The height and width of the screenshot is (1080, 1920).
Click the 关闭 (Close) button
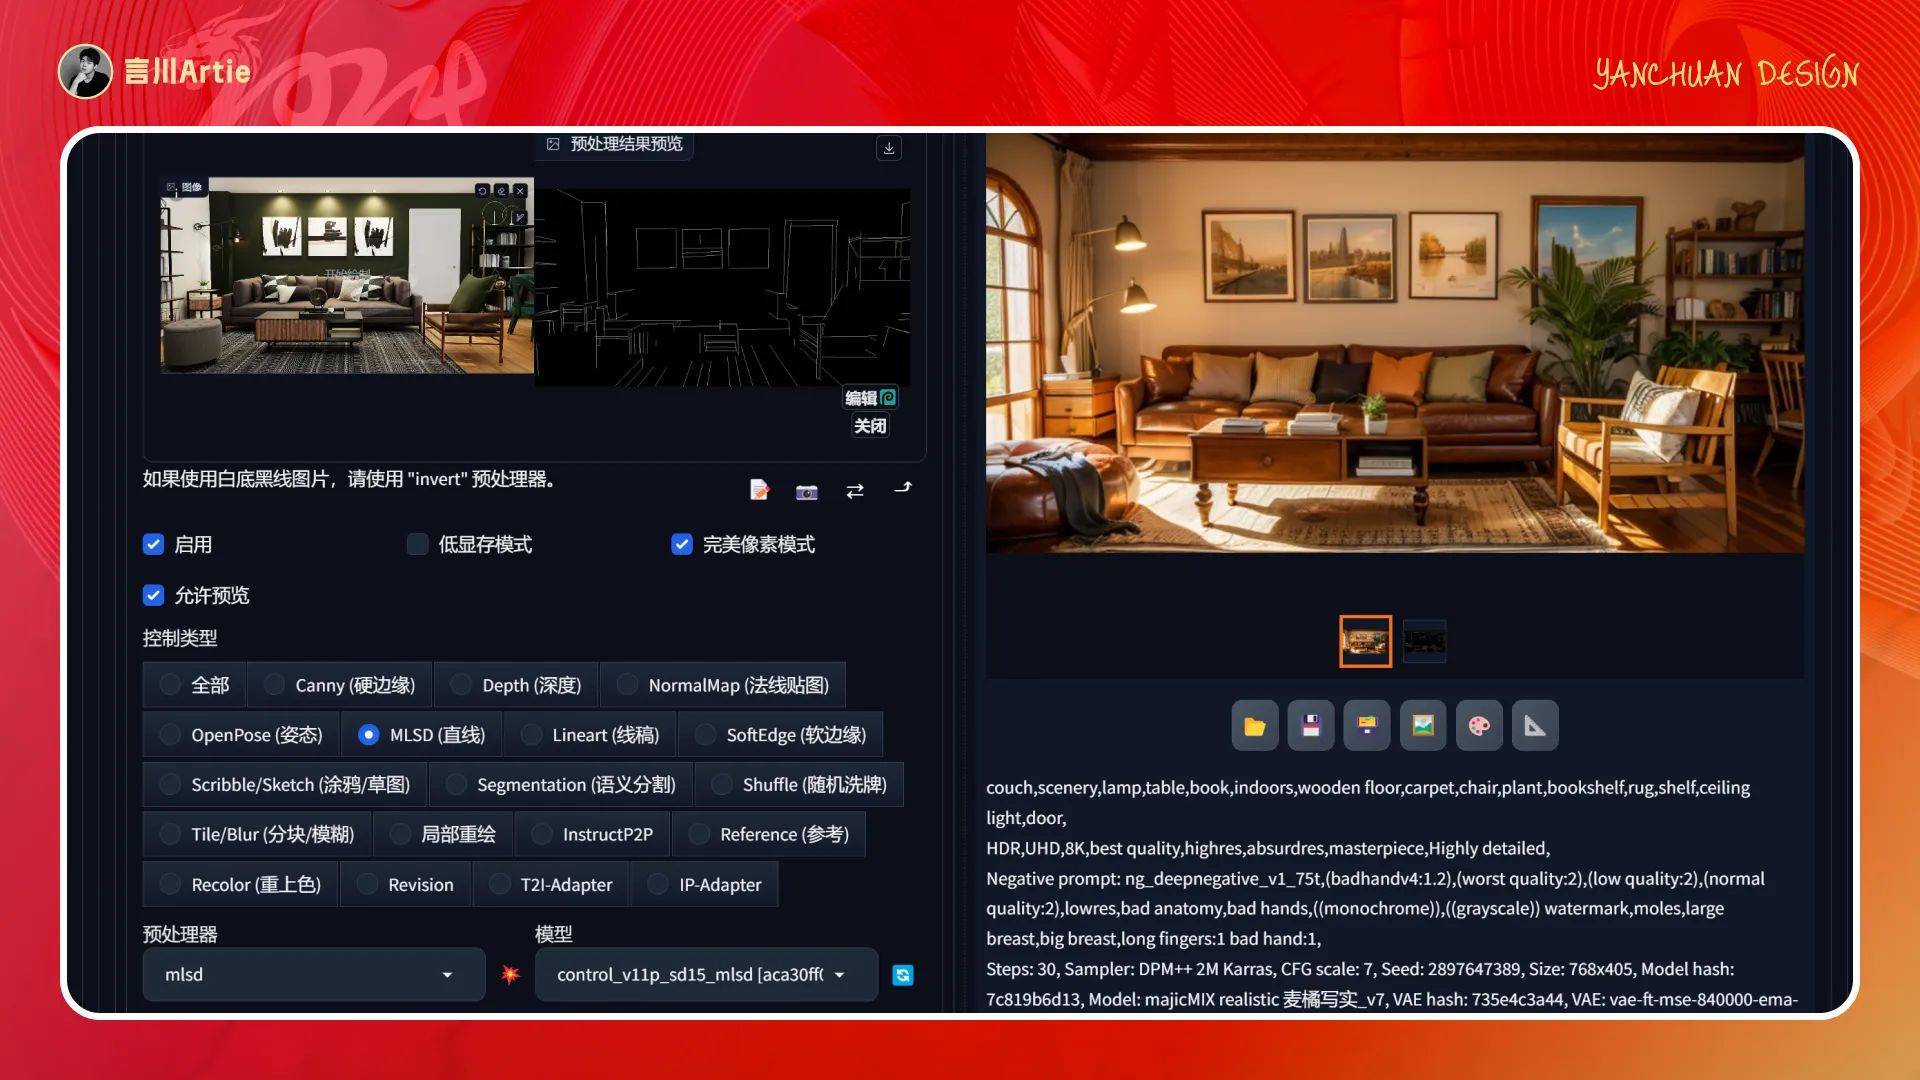coord(870,425)
